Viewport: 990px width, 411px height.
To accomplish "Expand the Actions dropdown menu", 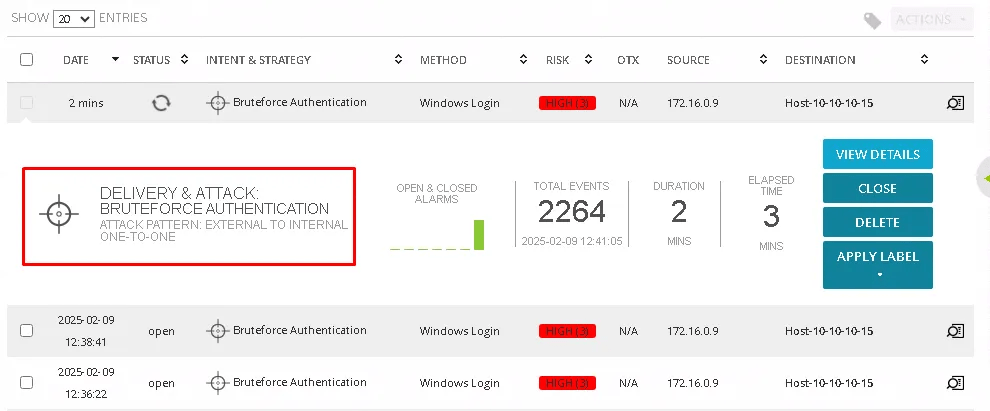I will pyautogui.click(x=932, y=20).
